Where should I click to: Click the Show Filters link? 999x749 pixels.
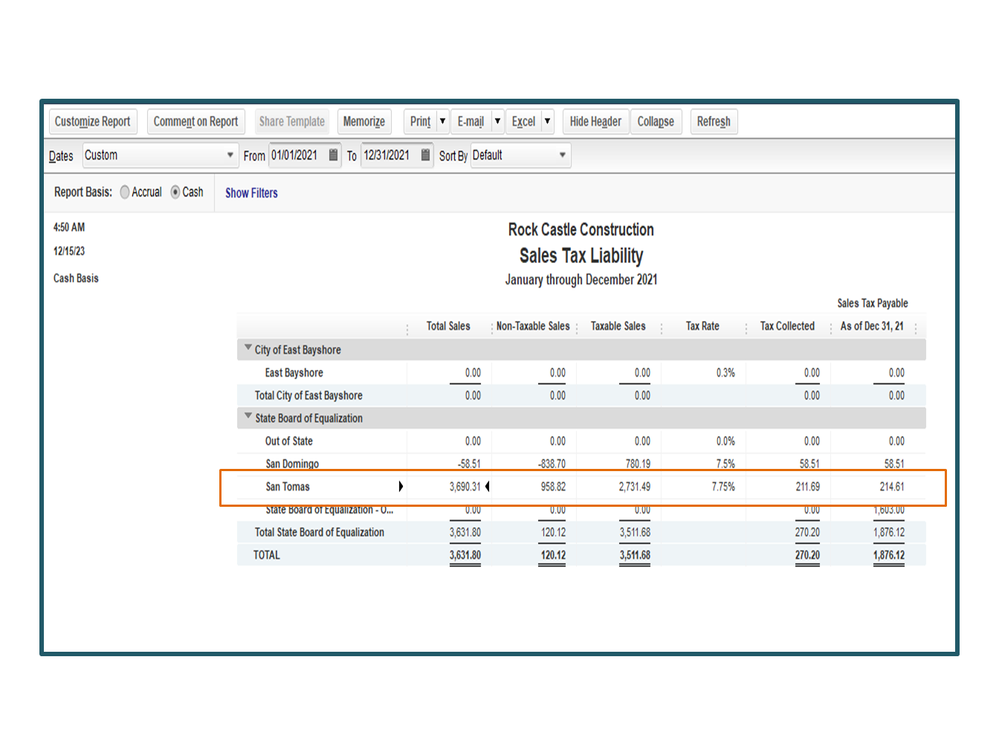pos(252,193)
